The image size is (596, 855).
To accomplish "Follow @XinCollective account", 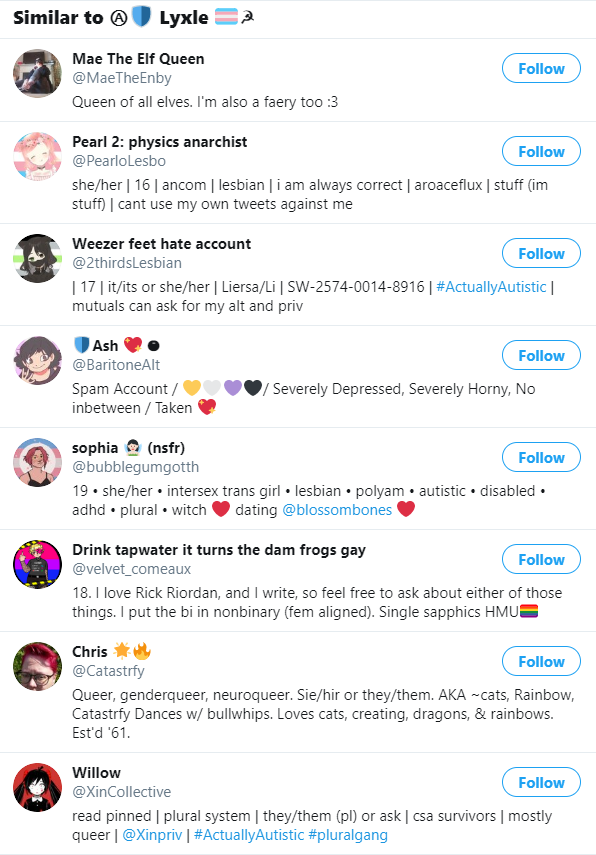I will [541, 782].
